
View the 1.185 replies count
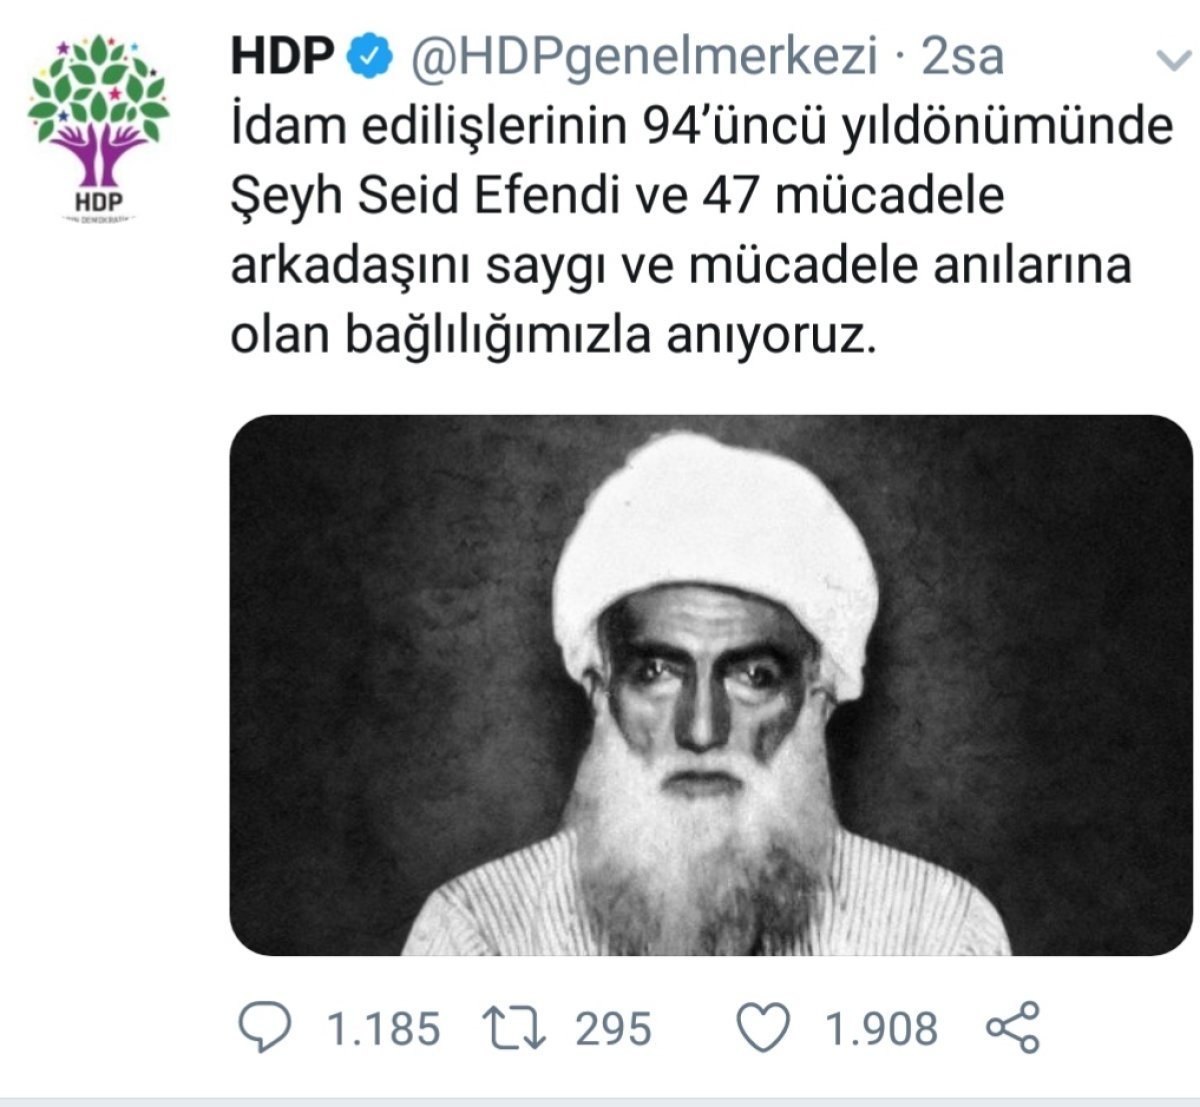pos(384,1029)
